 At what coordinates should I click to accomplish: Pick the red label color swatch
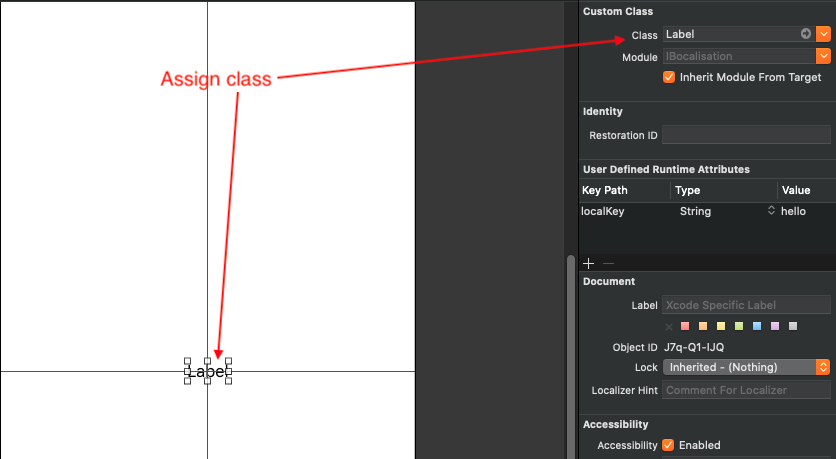tap(685, 326)
